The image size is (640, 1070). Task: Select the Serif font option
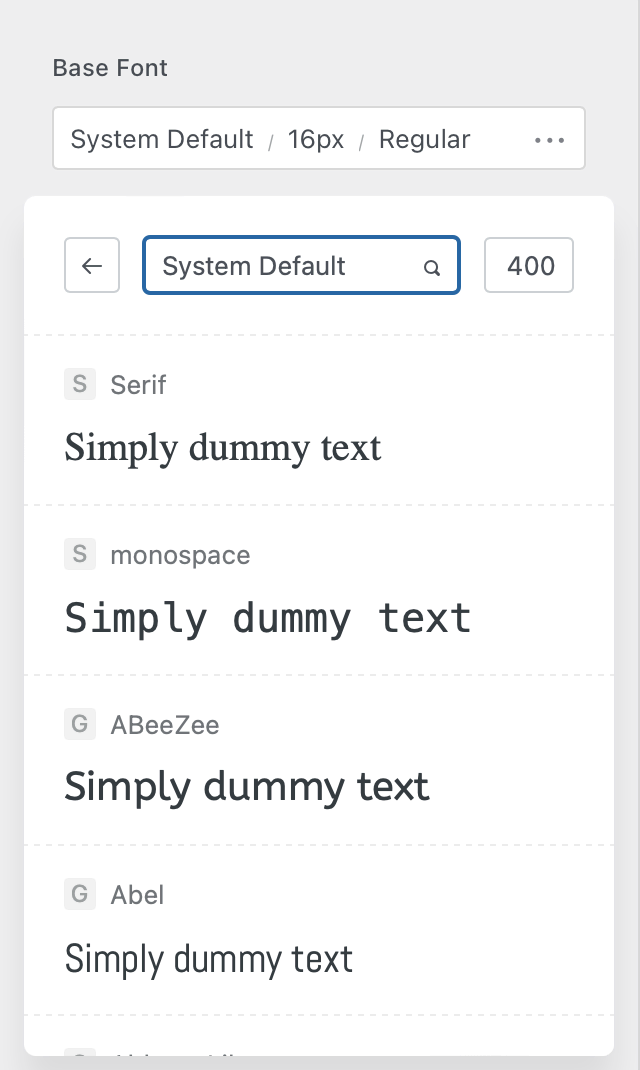(x=138, y=385)
